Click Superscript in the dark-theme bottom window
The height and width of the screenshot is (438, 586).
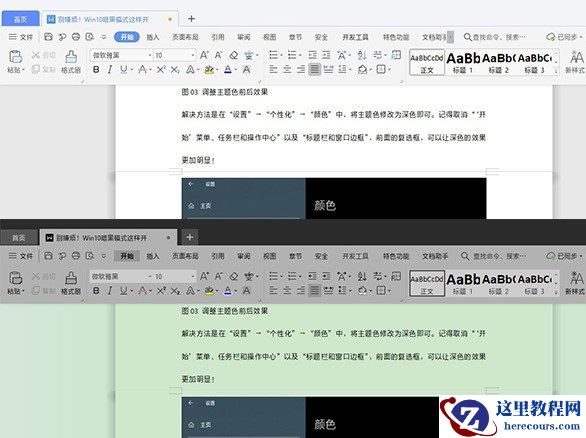[x=161, y=290]
